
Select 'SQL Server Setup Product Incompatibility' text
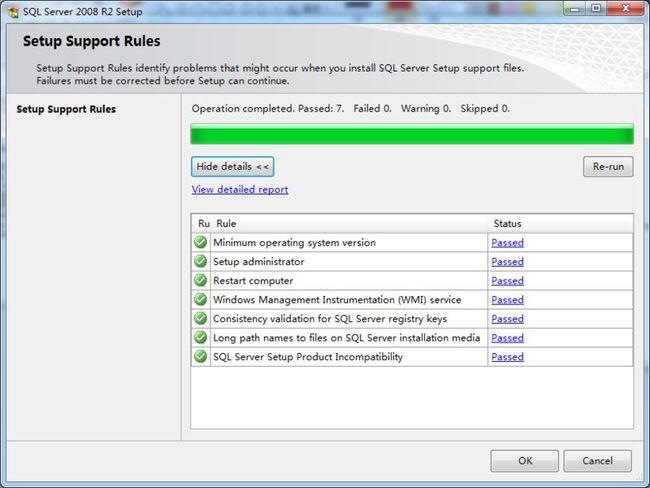point(308,357)
